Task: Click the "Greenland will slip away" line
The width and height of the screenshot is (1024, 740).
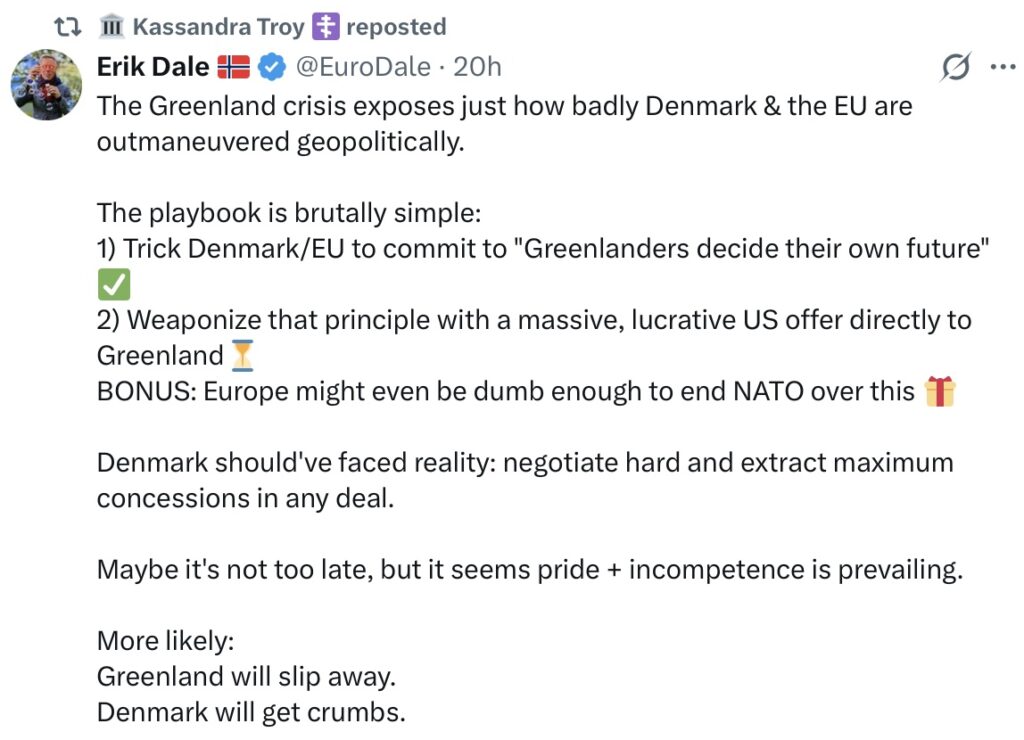Action: click(x=246, y=677)
